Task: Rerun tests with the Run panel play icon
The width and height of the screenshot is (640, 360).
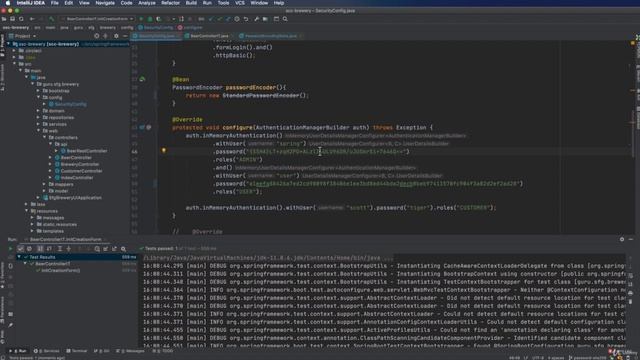Action: 11,249
